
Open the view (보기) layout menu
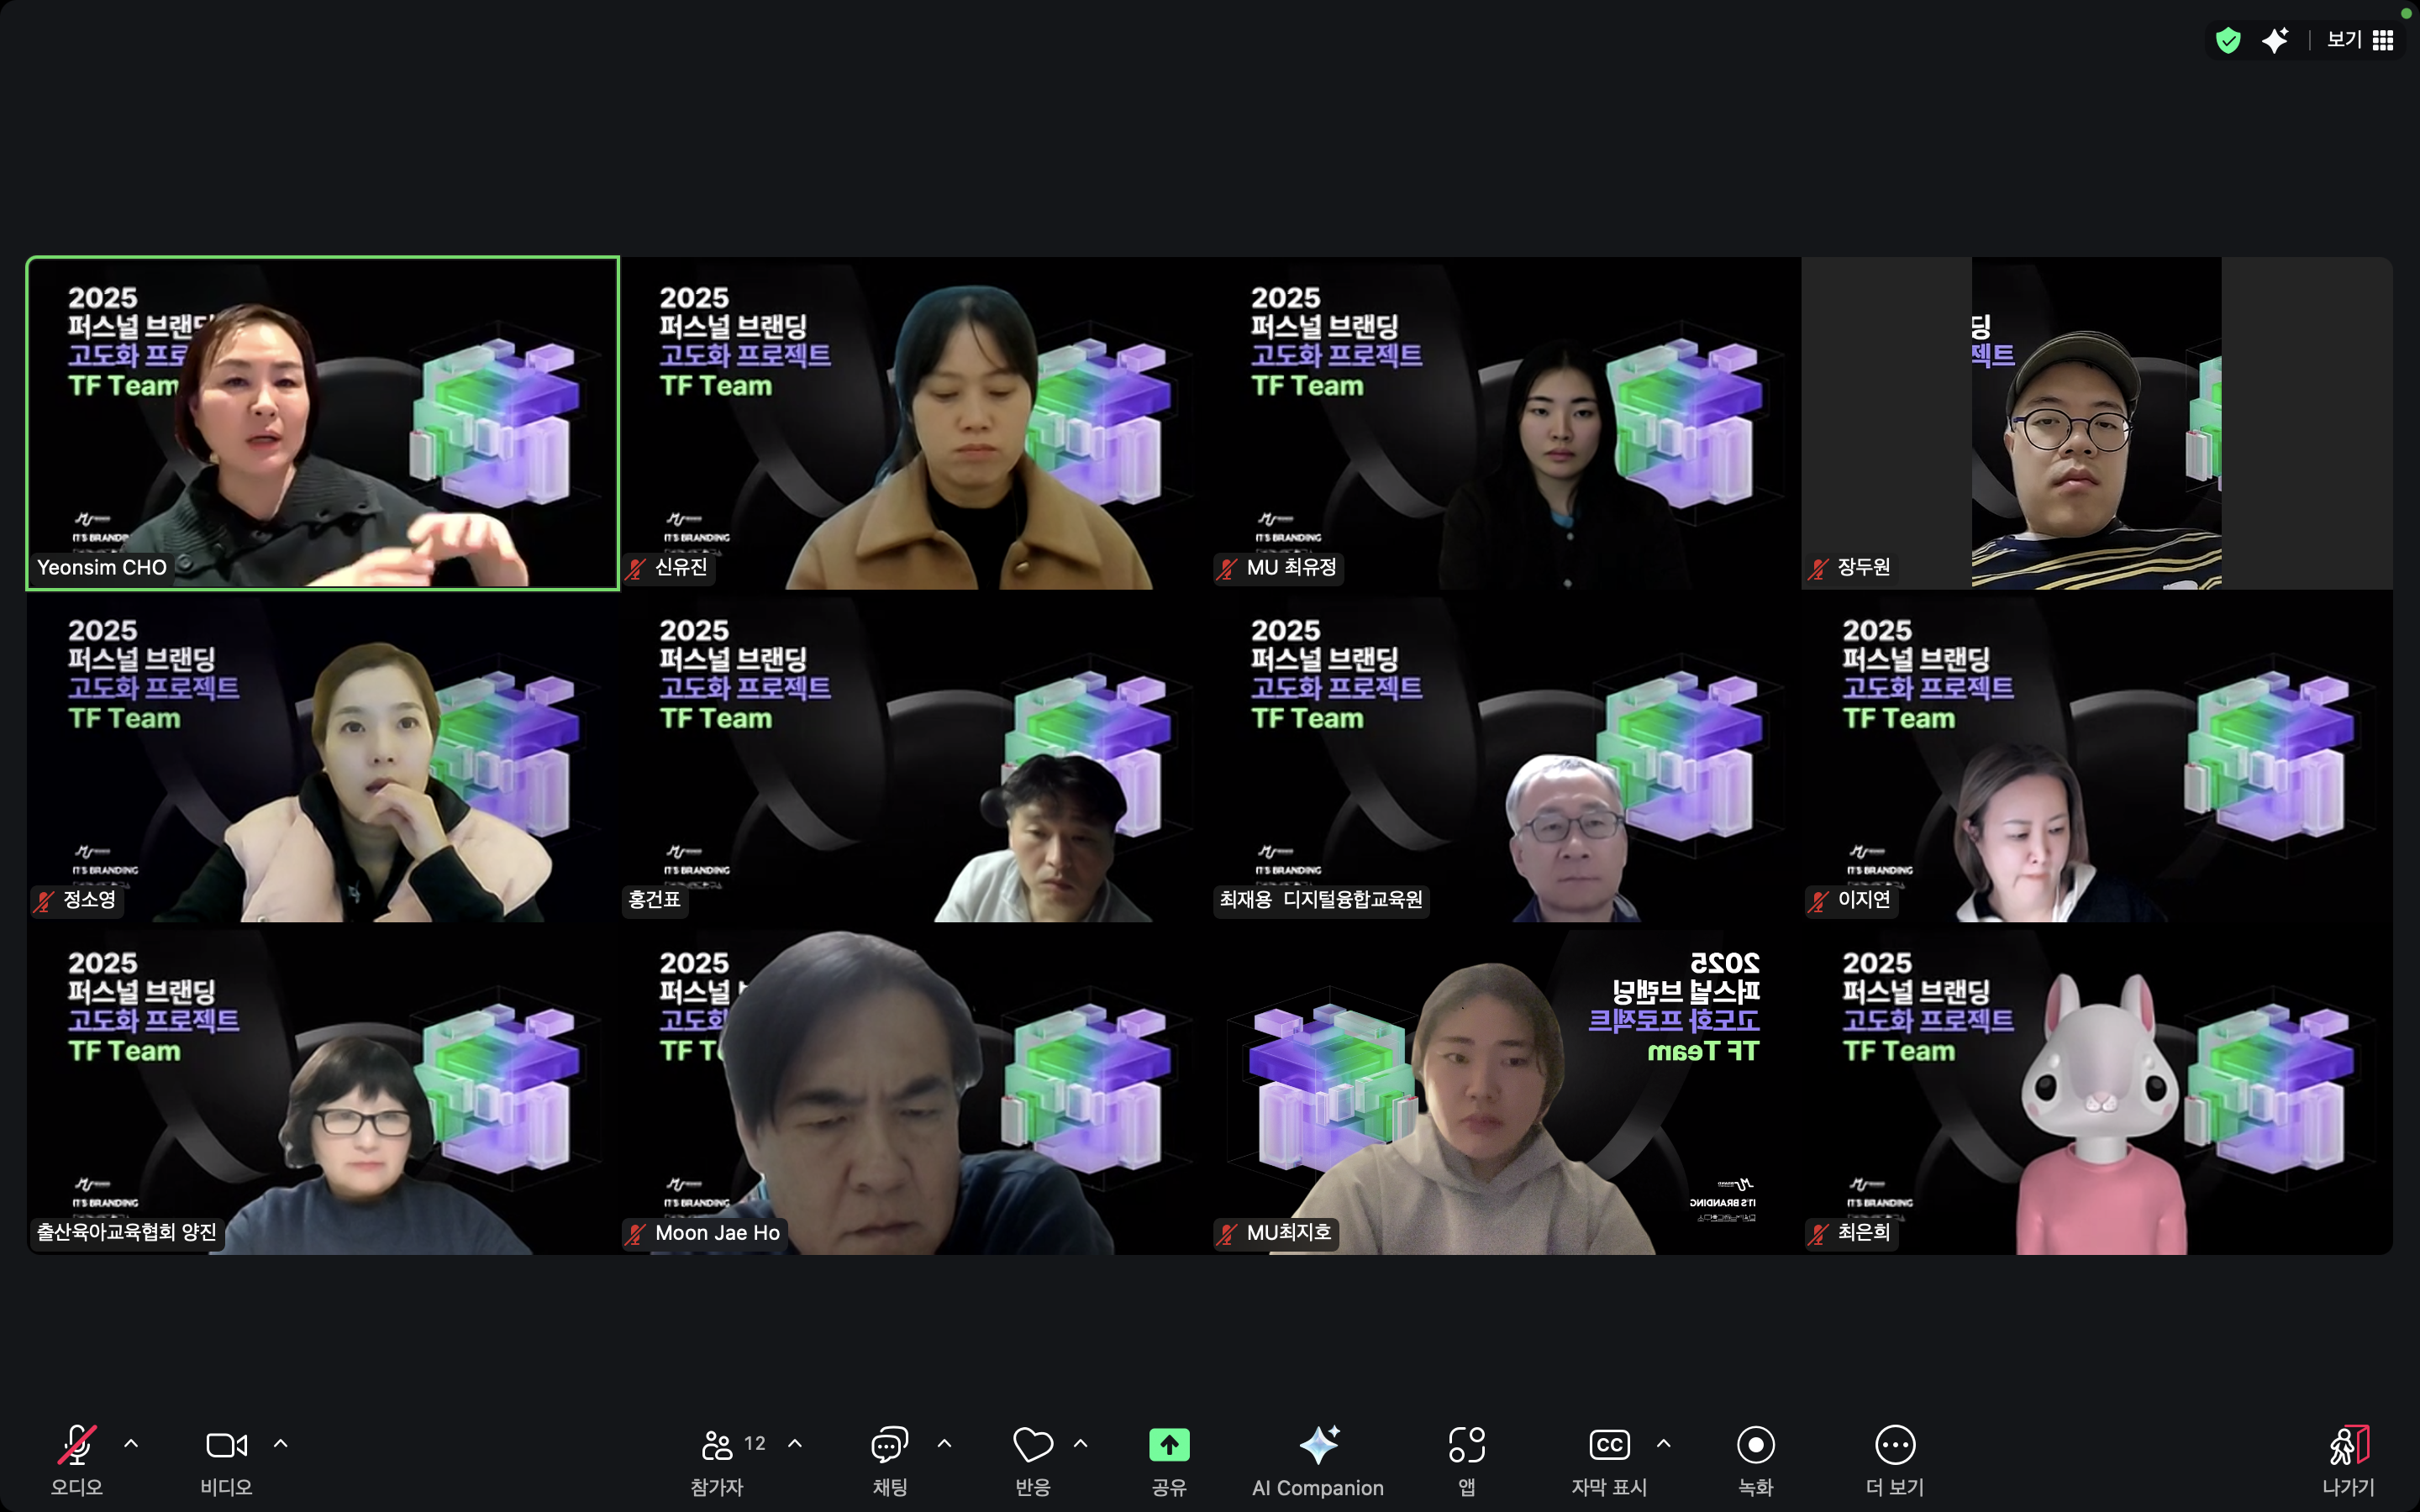tap(2359, 40)
